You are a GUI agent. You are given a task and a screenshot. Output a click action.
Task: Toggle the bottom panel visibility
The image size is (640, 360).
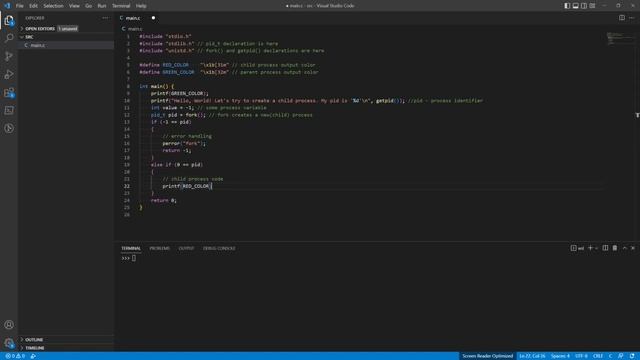pos(576,6)
